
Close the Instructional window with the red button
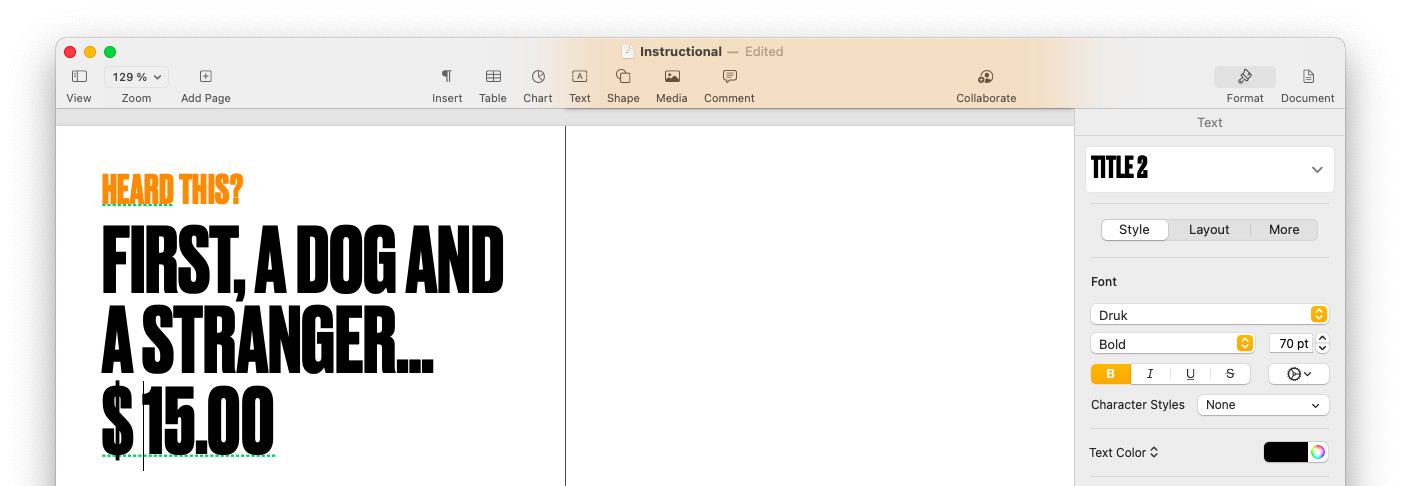70,52
